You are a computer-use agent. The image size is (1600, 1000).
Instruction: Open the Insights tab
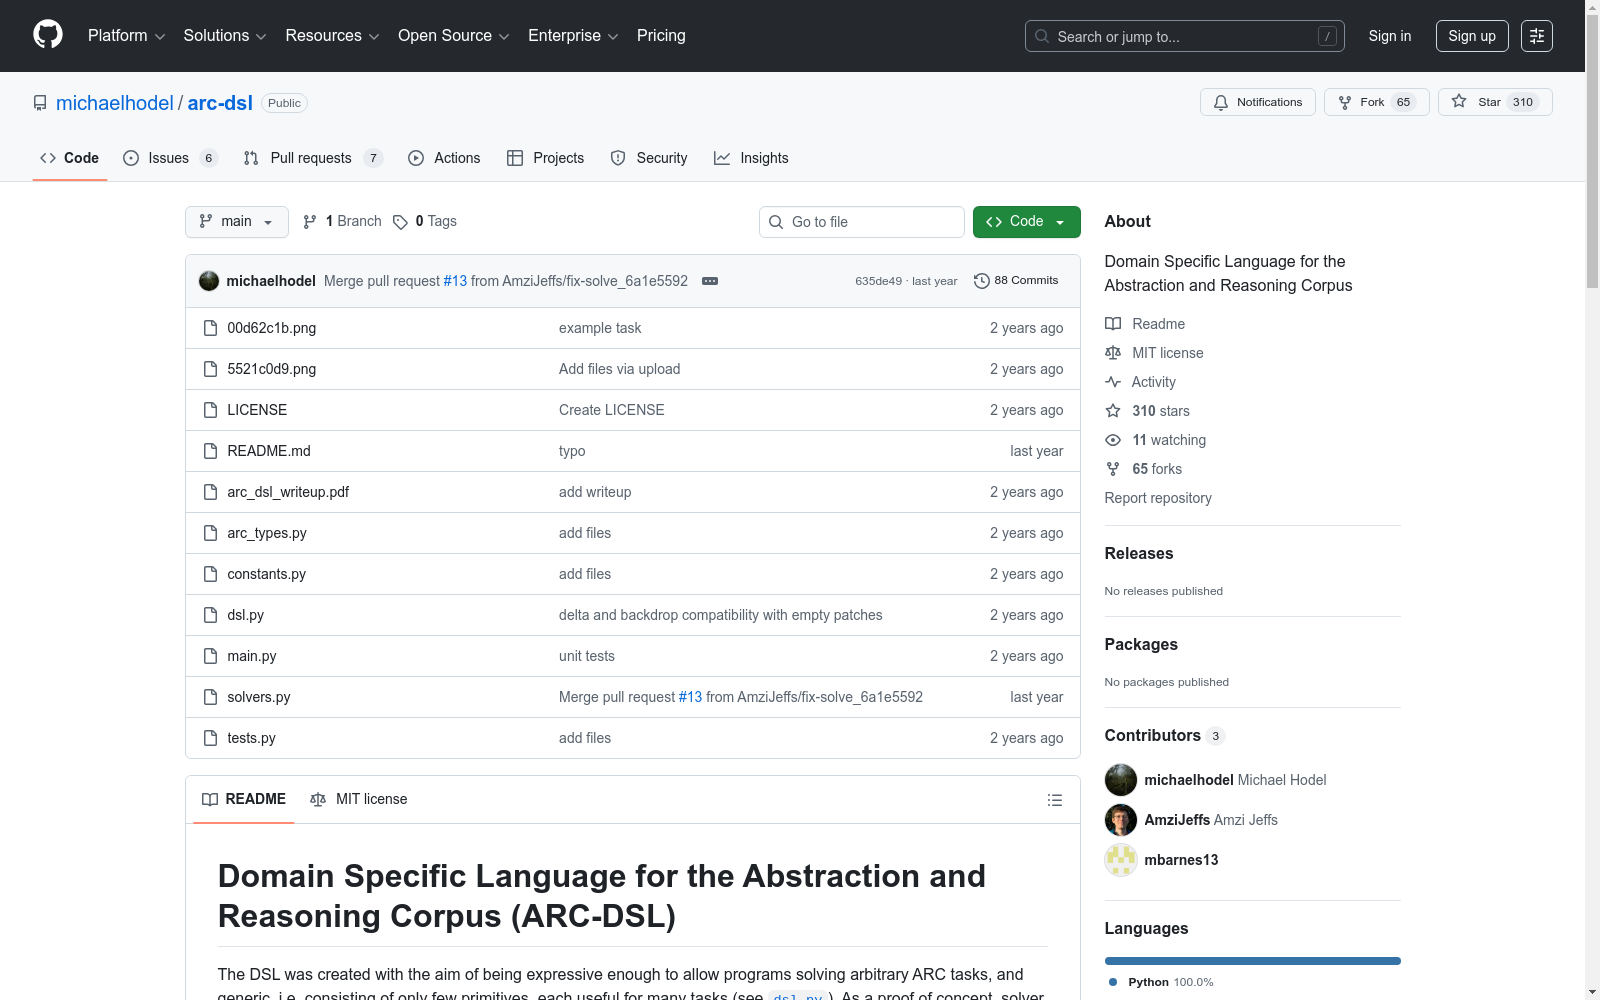(x=751, y=158)
